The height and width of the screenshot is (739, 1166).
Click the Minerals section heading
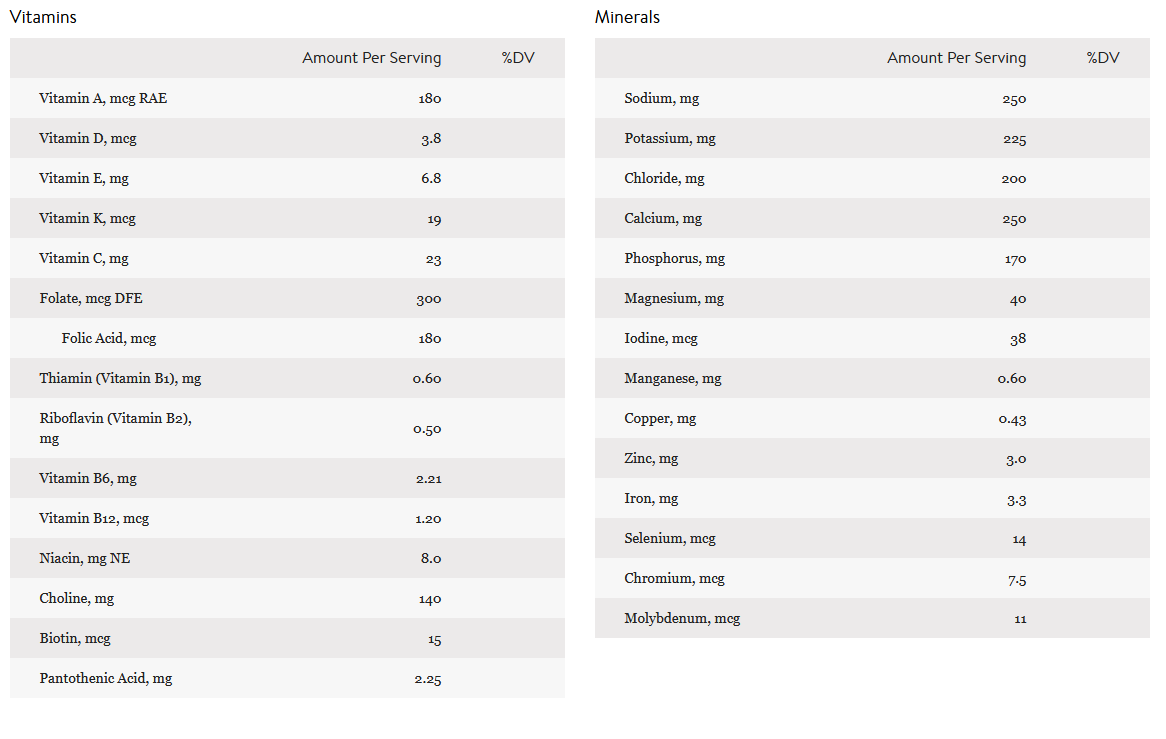coord(627,17)
